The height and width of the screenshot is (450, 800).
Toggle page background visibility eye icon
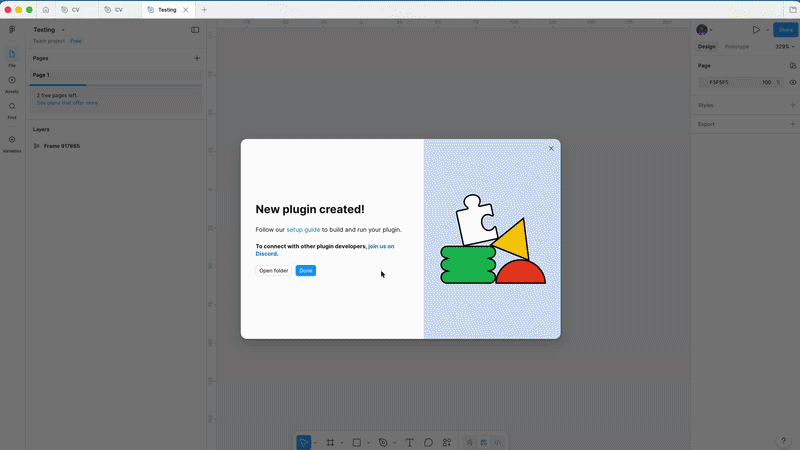point(793,82)
